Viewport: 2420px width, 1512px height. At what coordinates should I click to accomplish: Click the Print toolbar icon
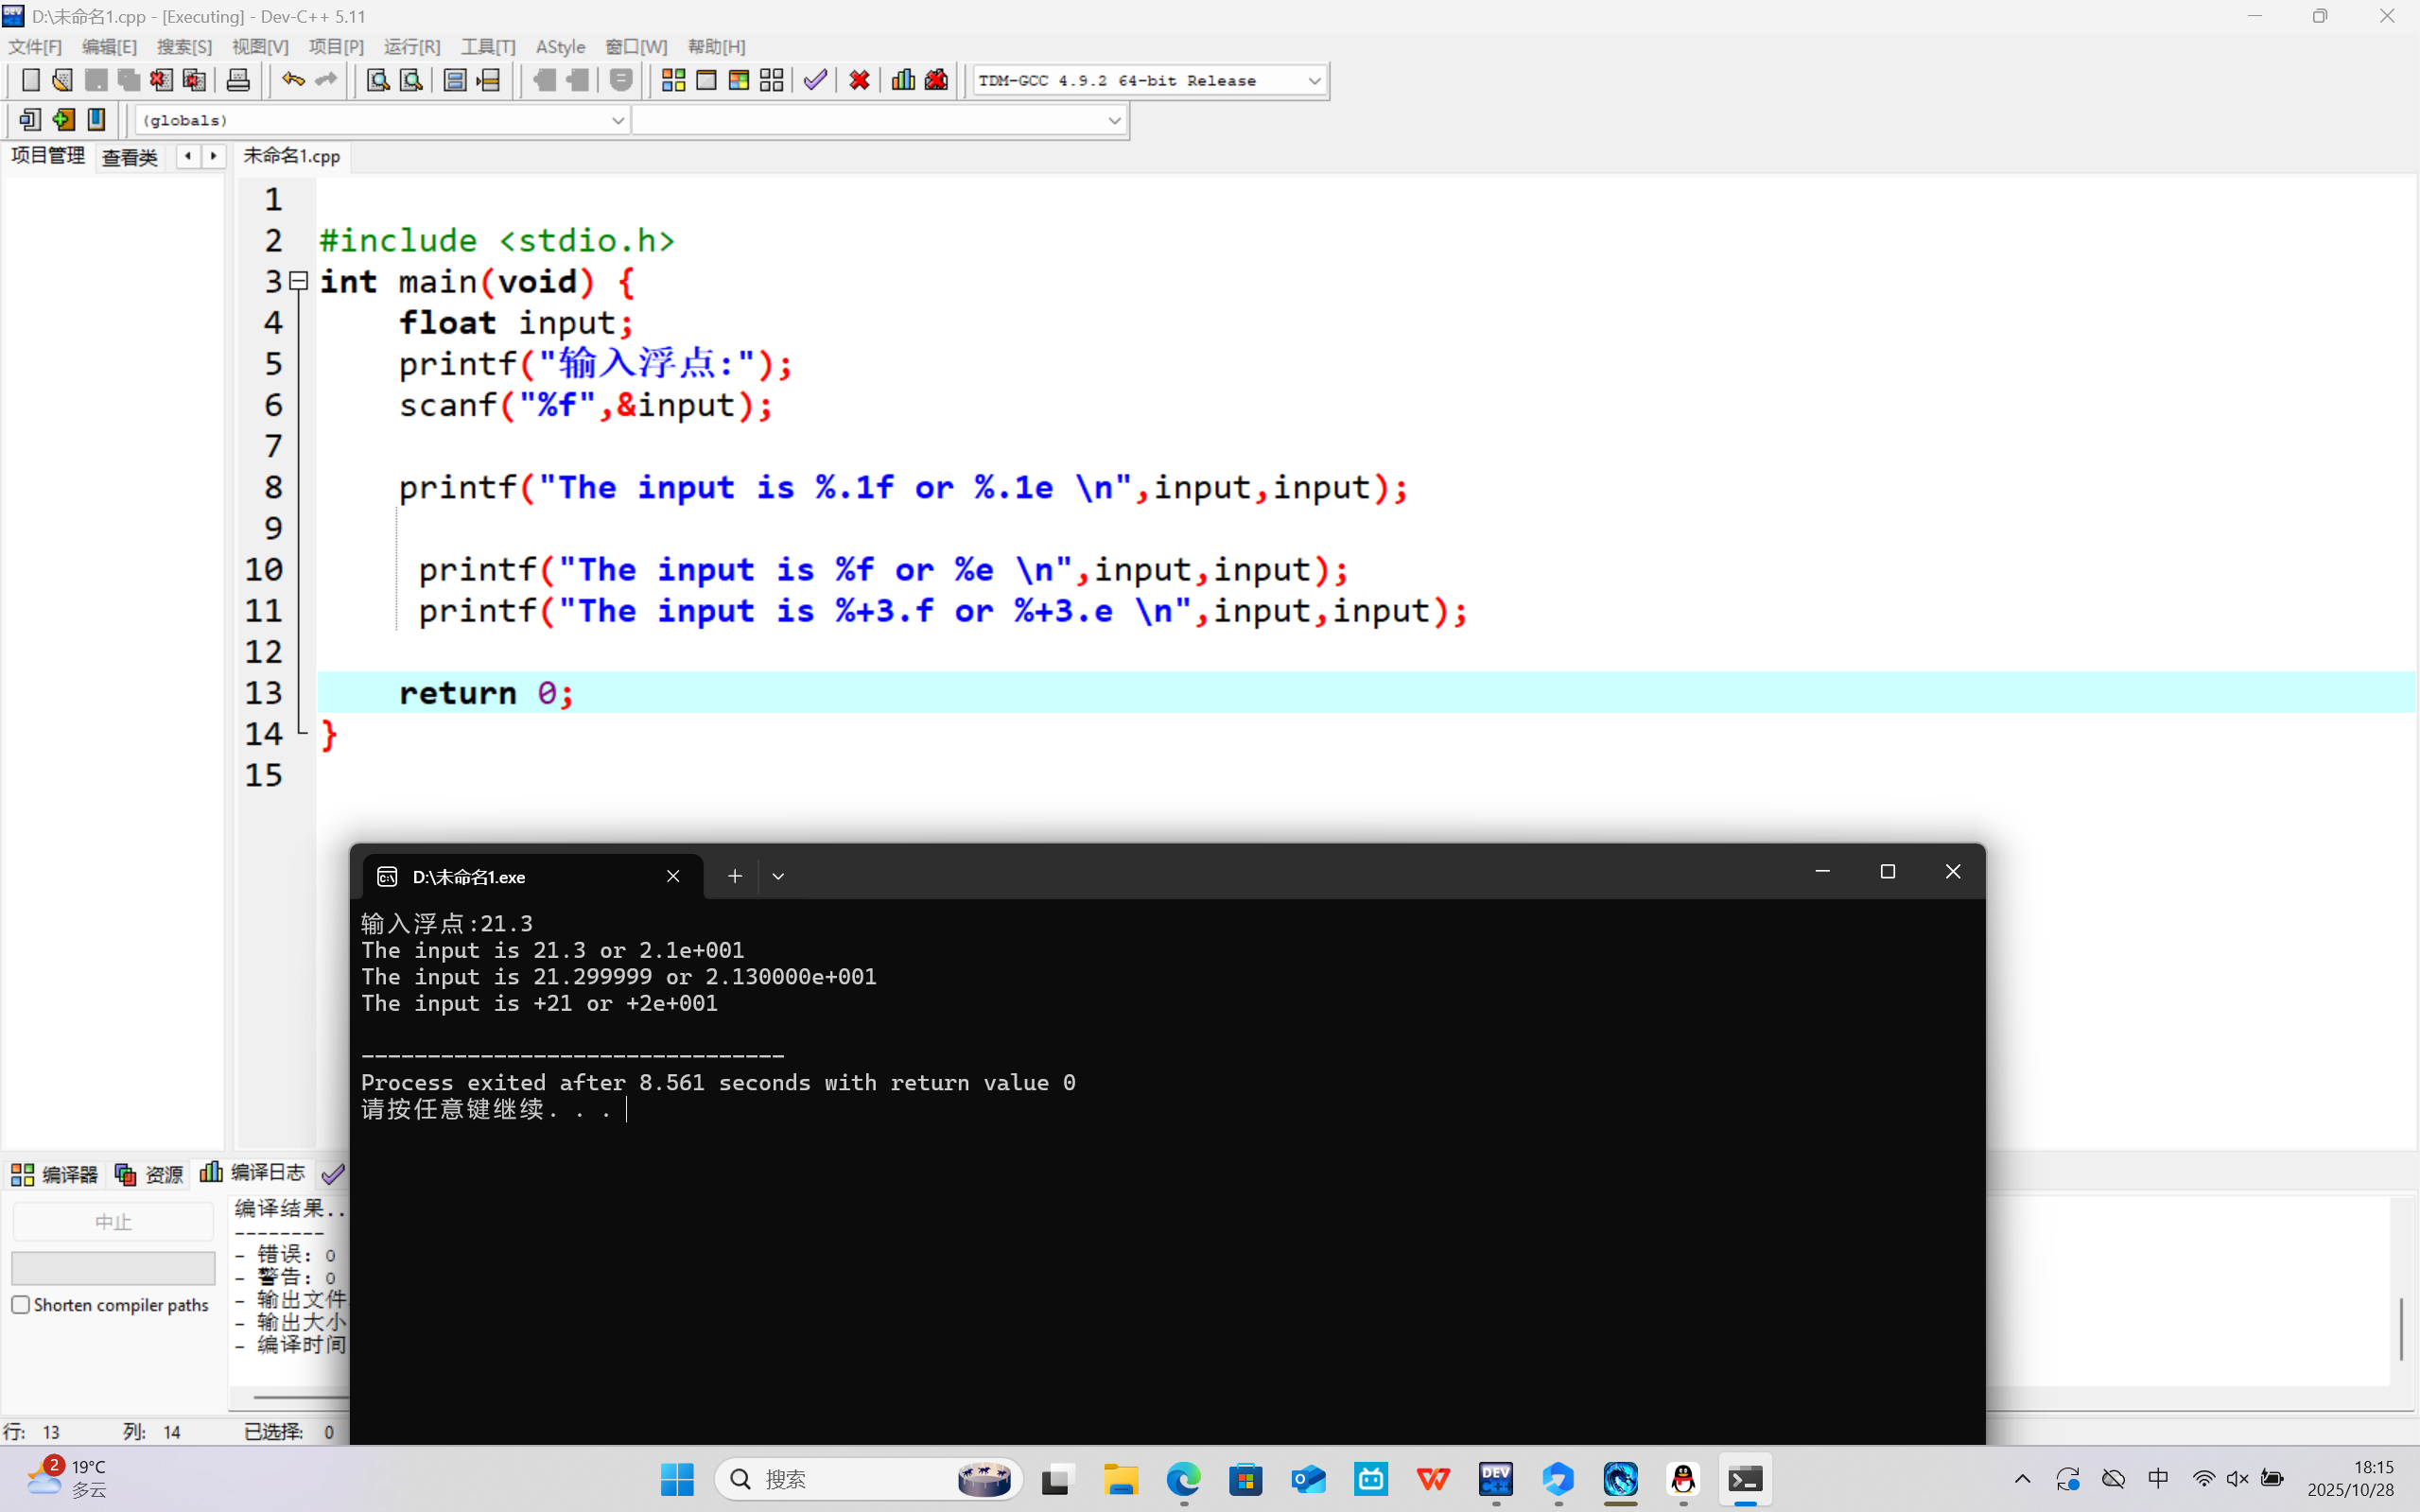(238, 80)
